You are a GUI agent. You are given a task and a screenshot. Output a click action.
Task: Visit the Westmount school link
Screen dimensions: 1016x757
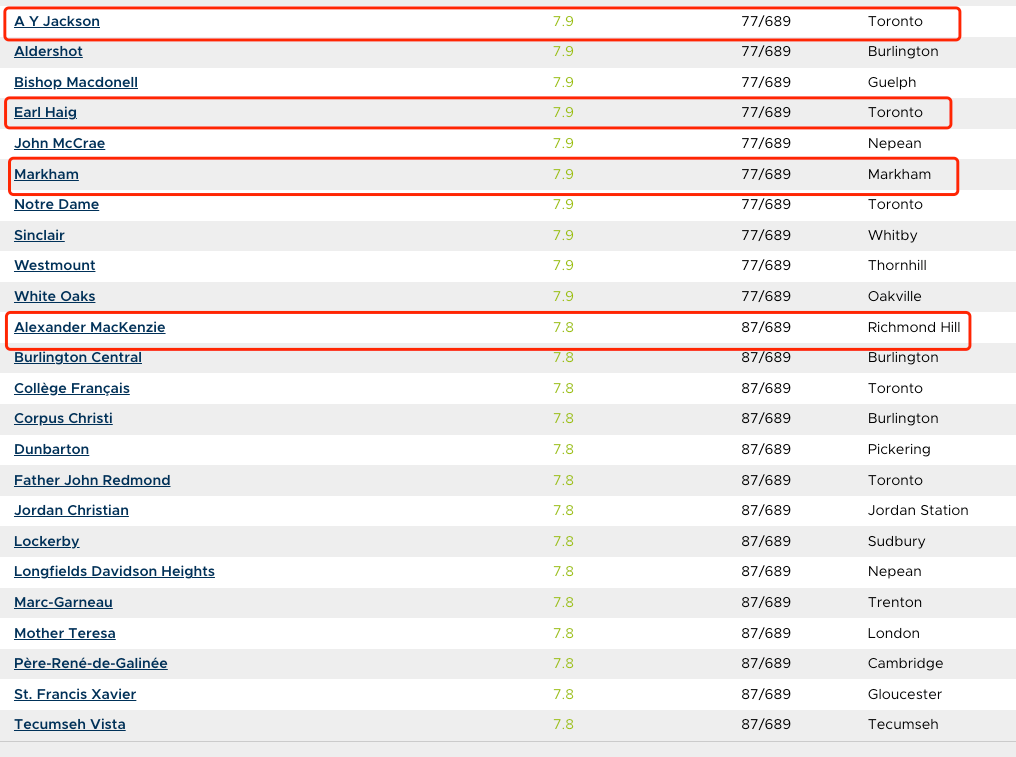54,265
